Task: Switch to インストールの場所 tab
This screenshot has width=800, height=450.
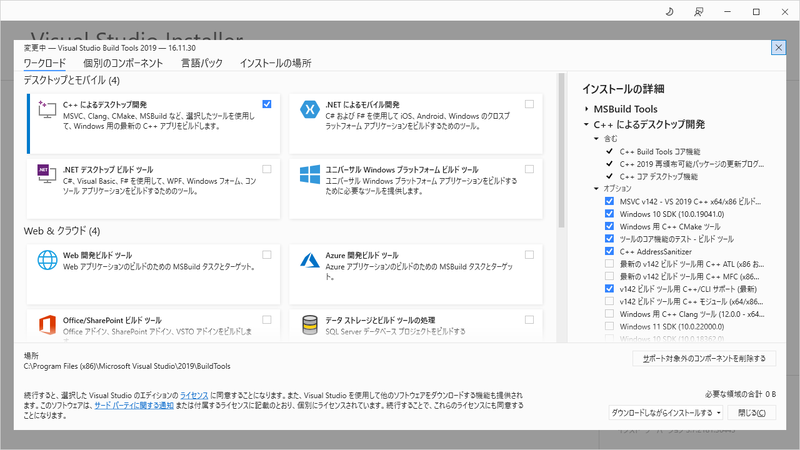Action: pos(276,63)
